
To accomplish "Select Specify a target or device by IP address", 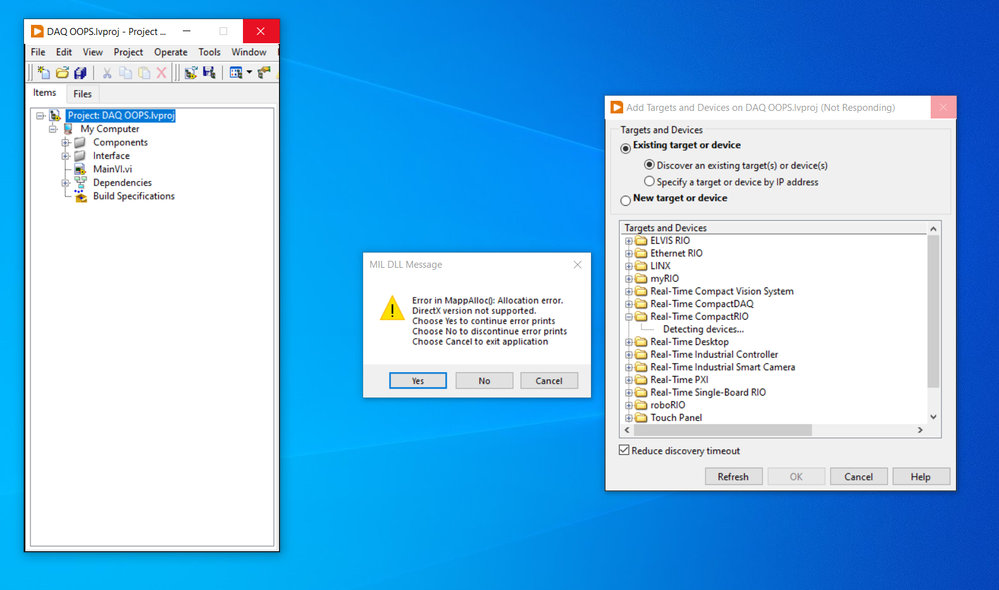I will click(x=649, y=181).
